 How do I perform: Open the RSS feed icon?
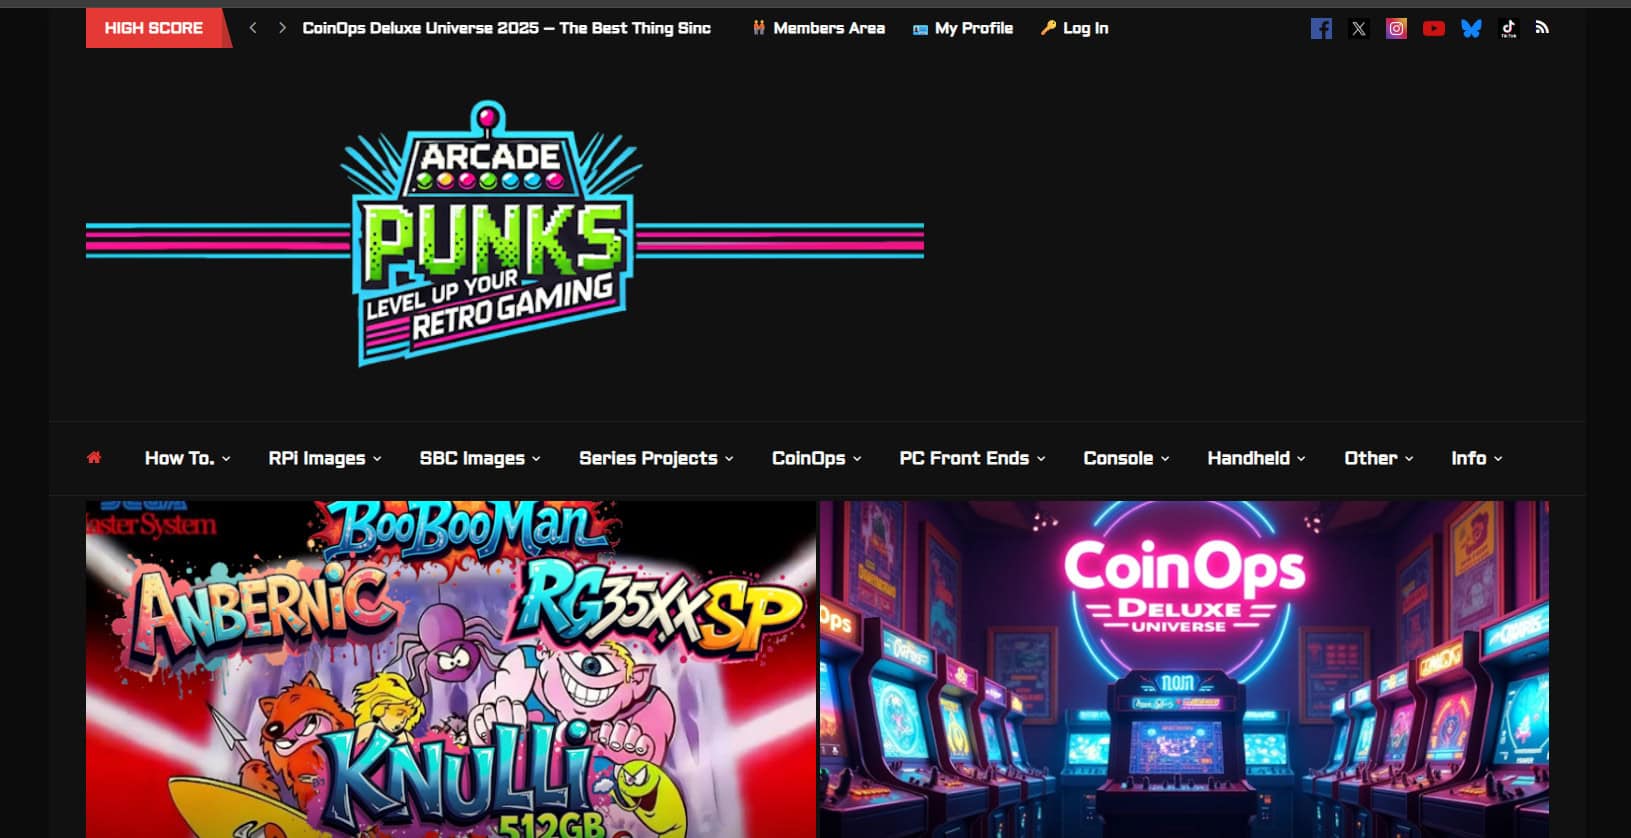click(1542, 28)
